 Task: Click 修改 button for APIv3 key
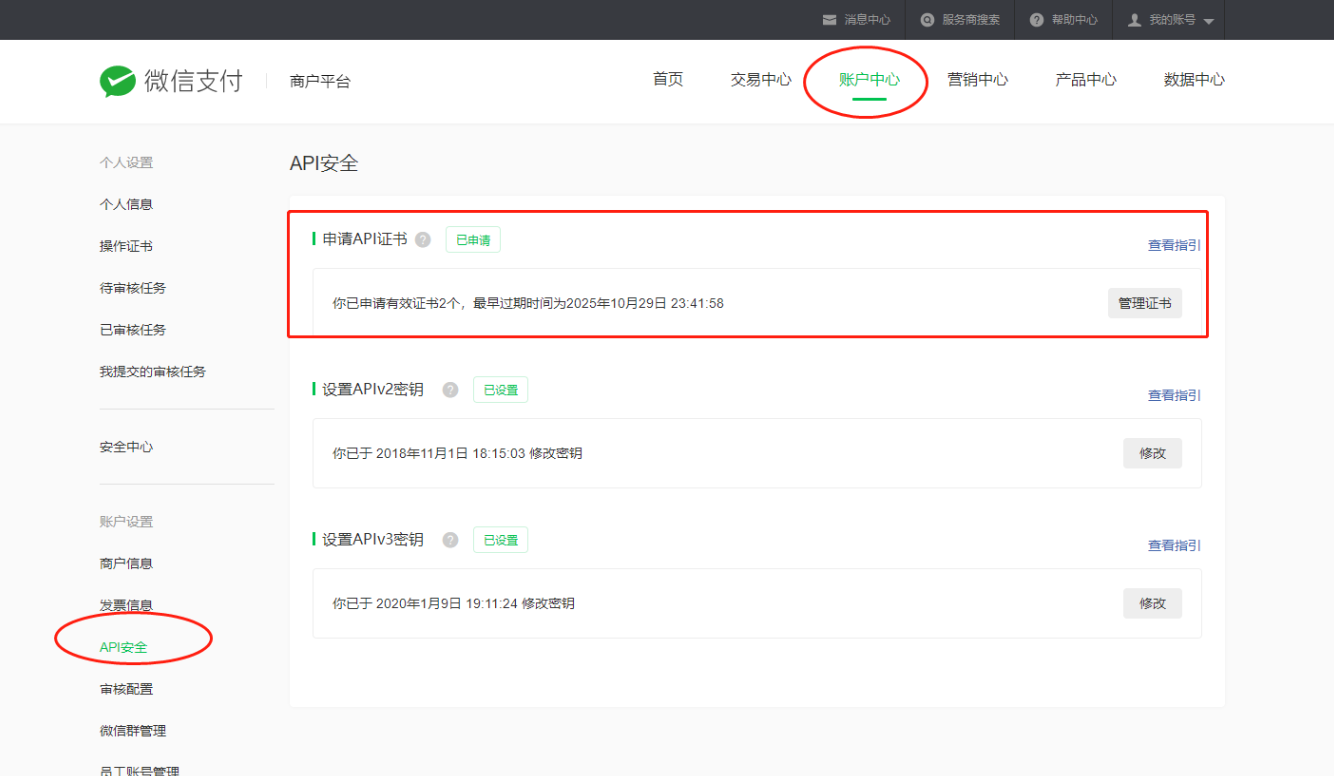[x=1152, y=603]
